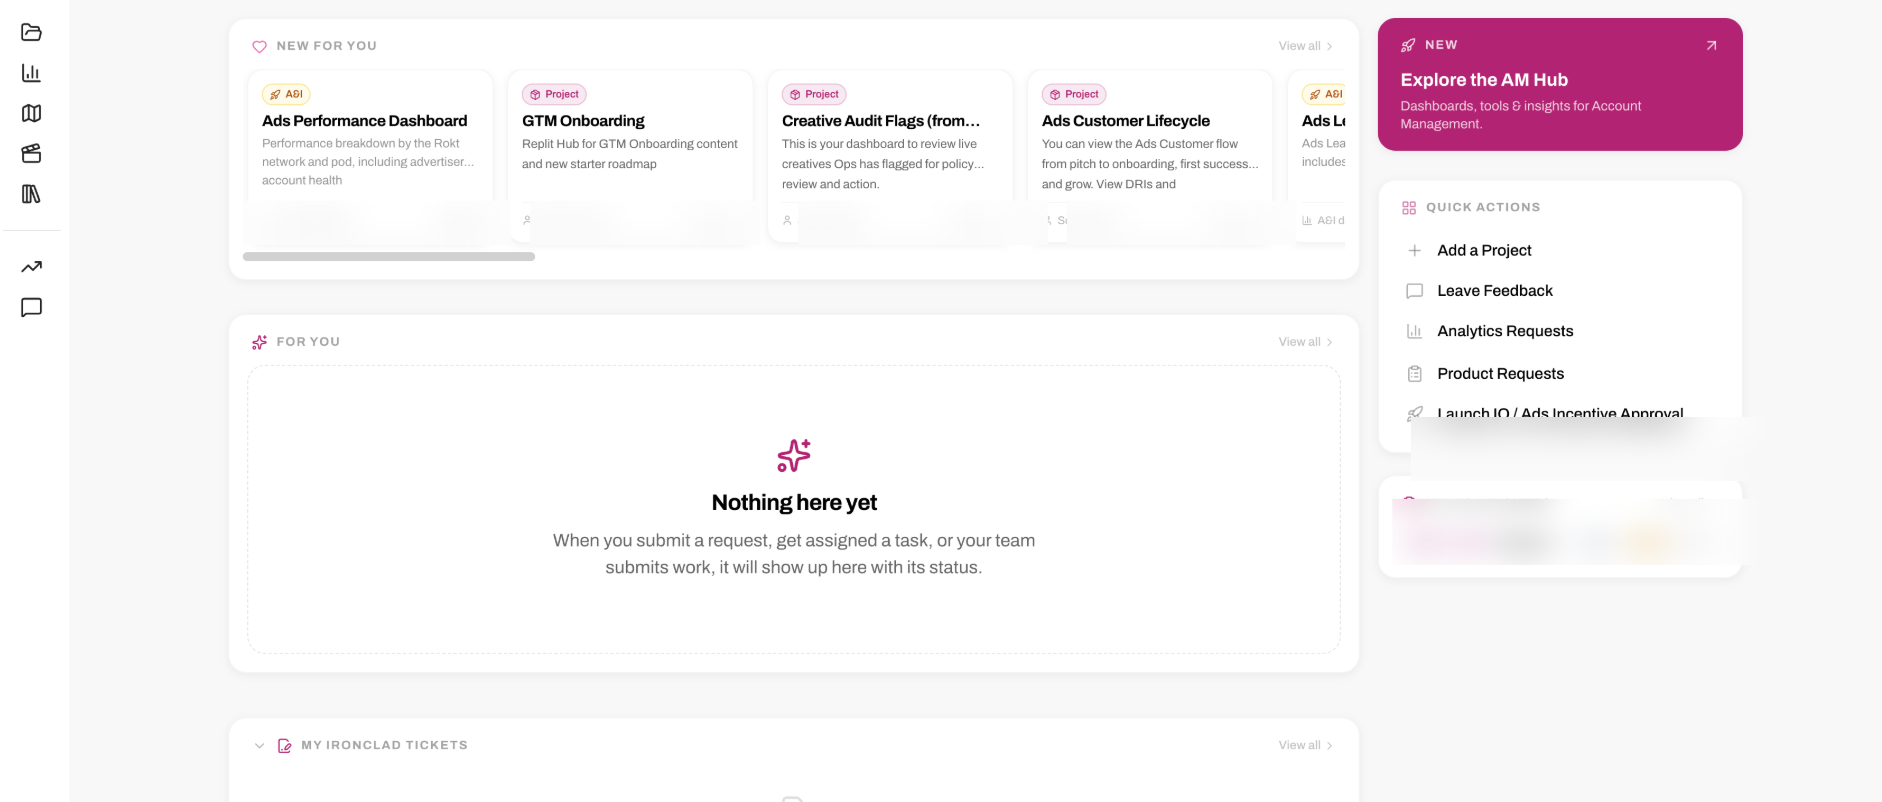
Task: Select Add a Project quick action
Action: coord(1484,251)
